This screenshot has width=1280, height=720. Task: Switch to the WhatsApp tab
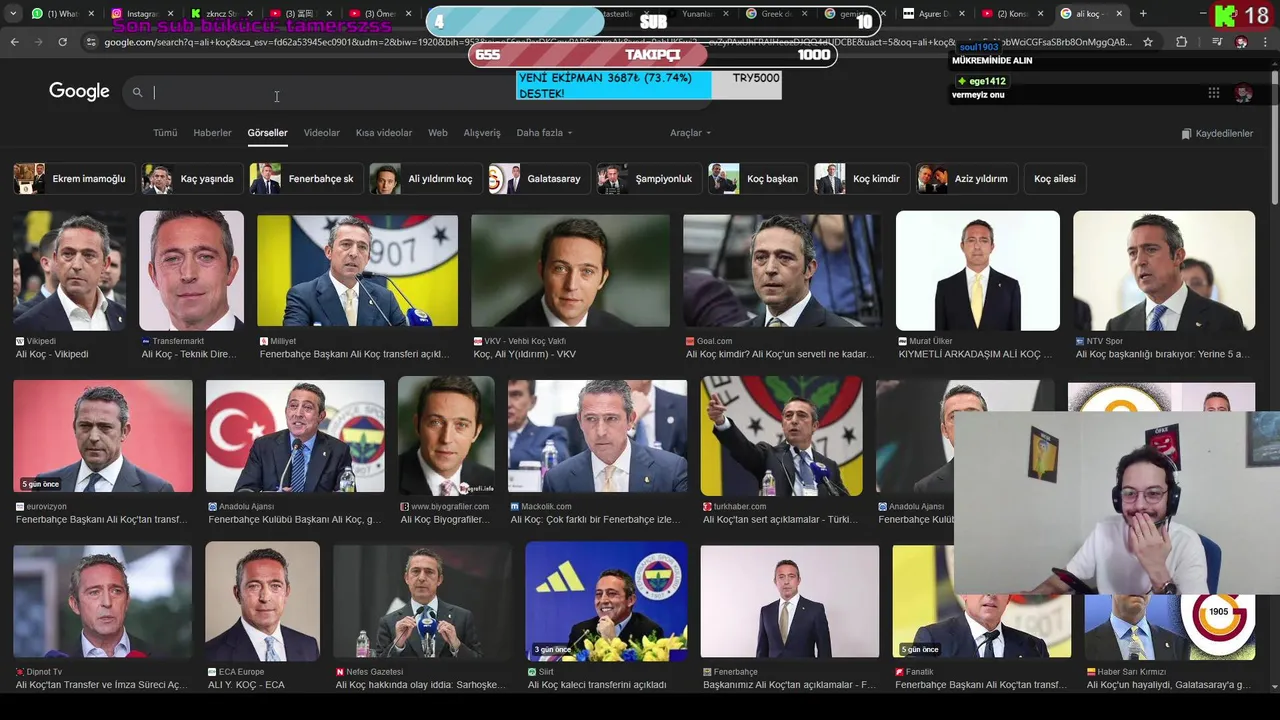coord(62,14)
